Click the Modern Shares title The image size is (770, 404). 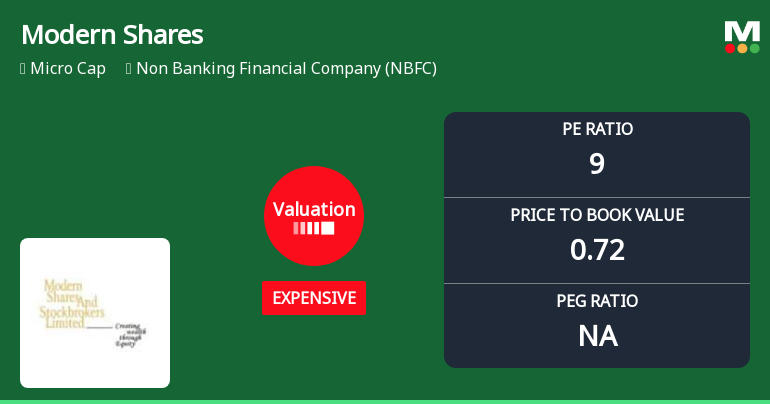112,35
